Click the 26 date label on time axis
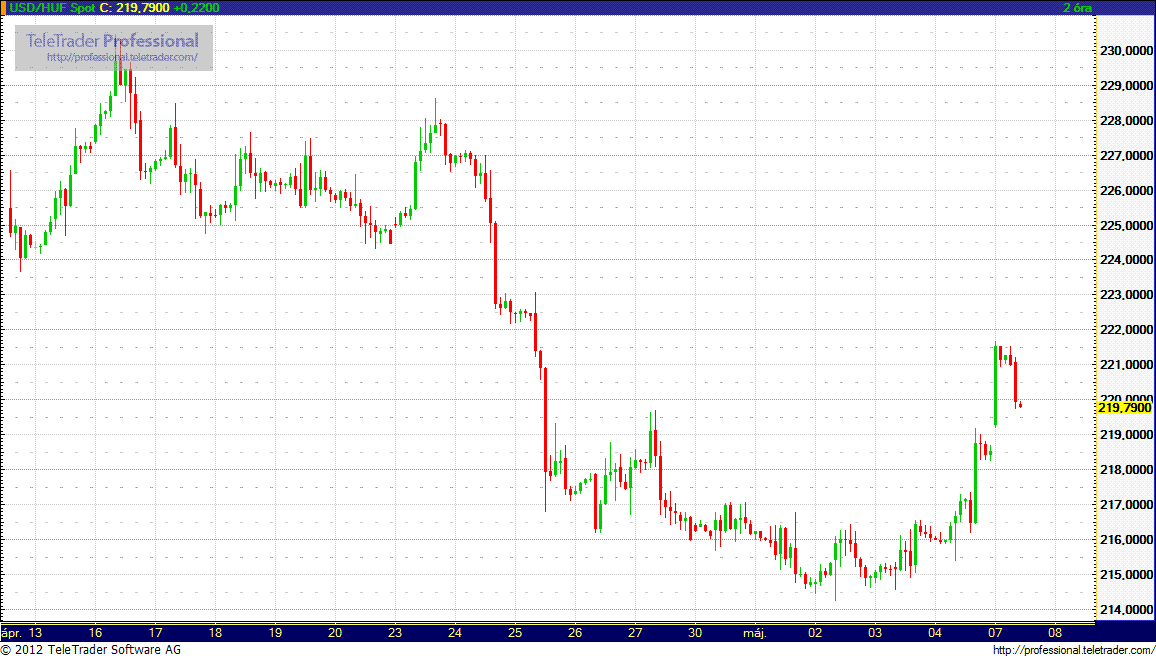Image resolution: width=1156 pixels, height=659 pixels. [575, 632]
